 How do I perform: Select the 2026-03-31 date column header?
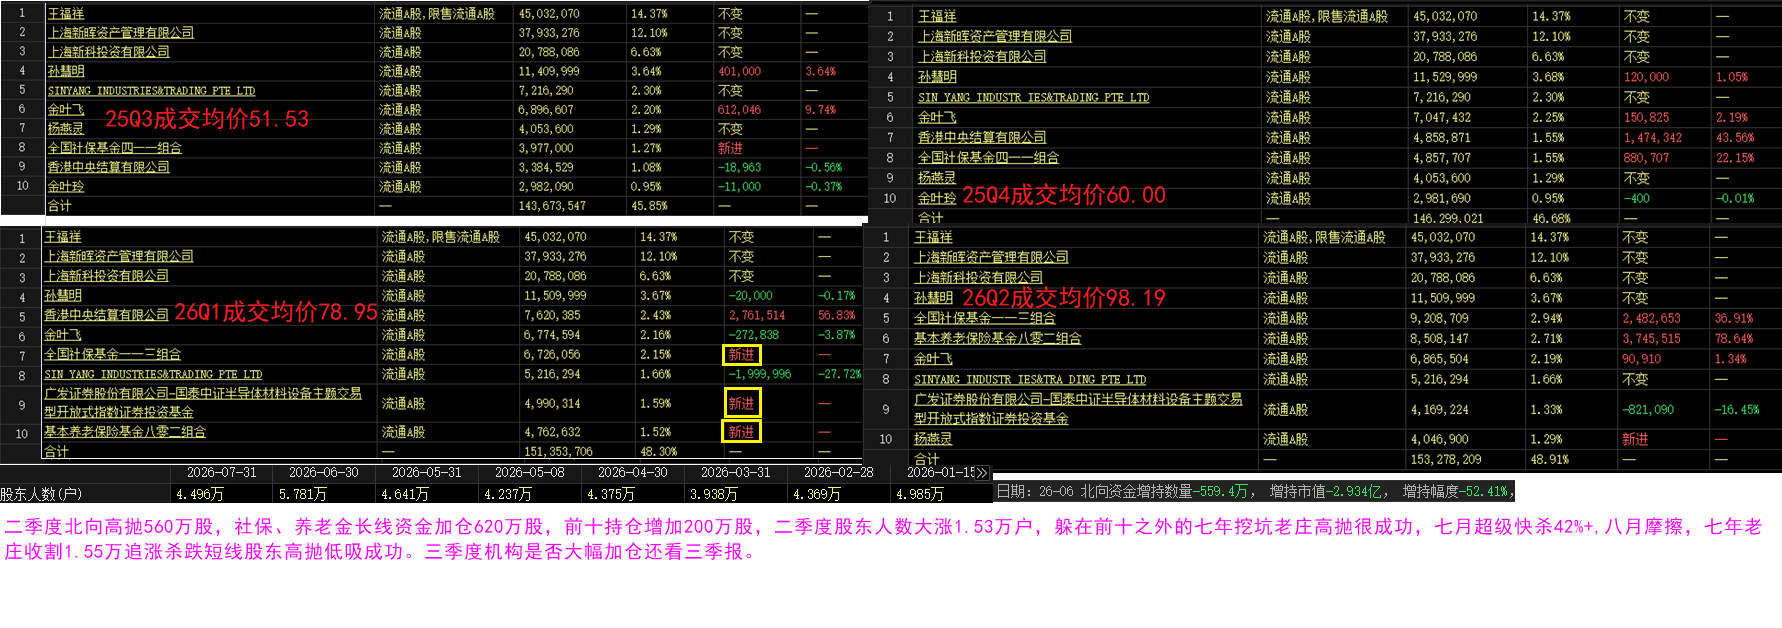736,473
